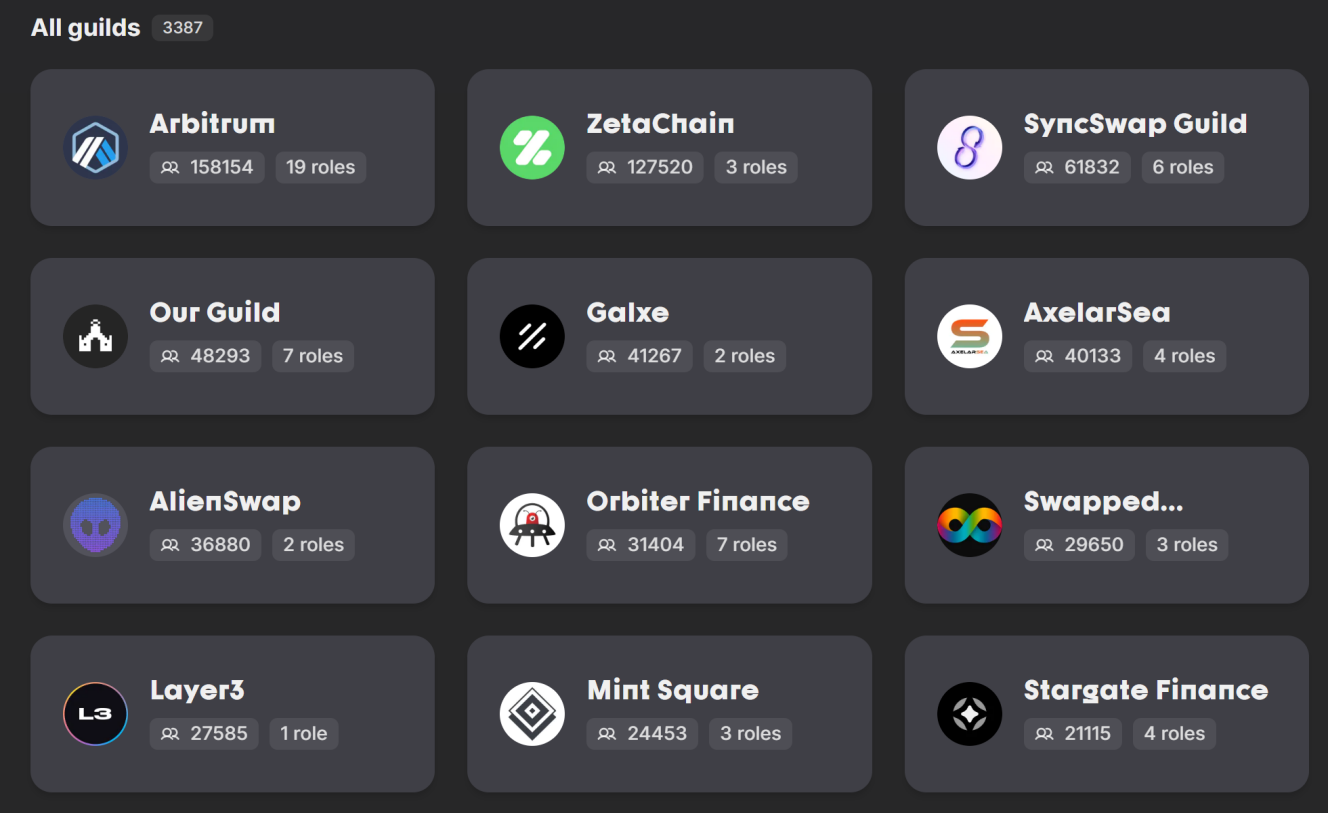This screenshot has height=813, width=1328.
Task: Click the Our Guild castle icon
Action: click(x=96, y=336)
